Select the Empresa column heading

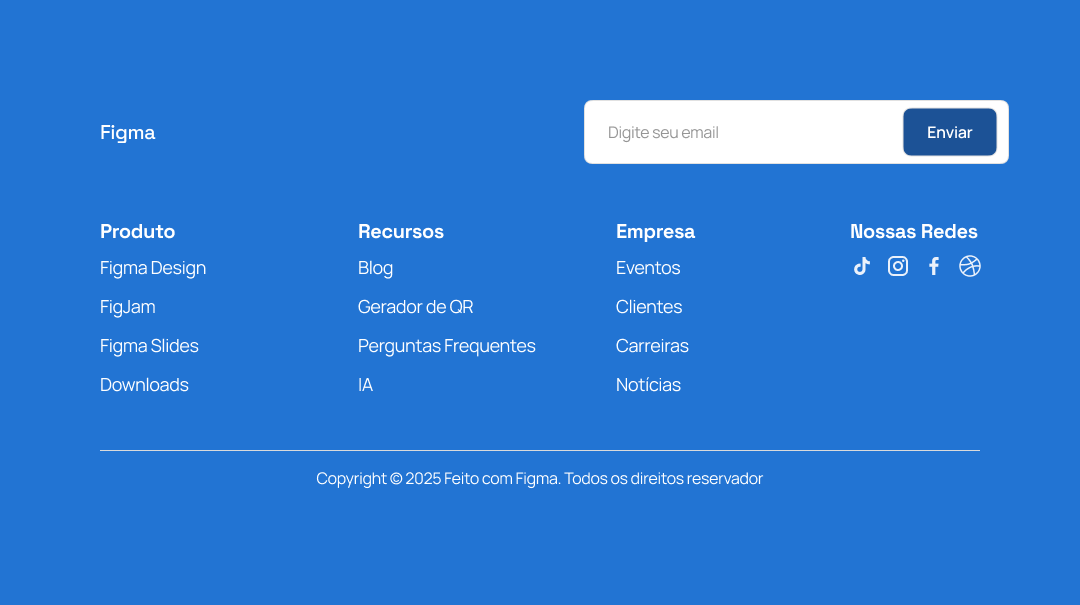pos(655,232)
